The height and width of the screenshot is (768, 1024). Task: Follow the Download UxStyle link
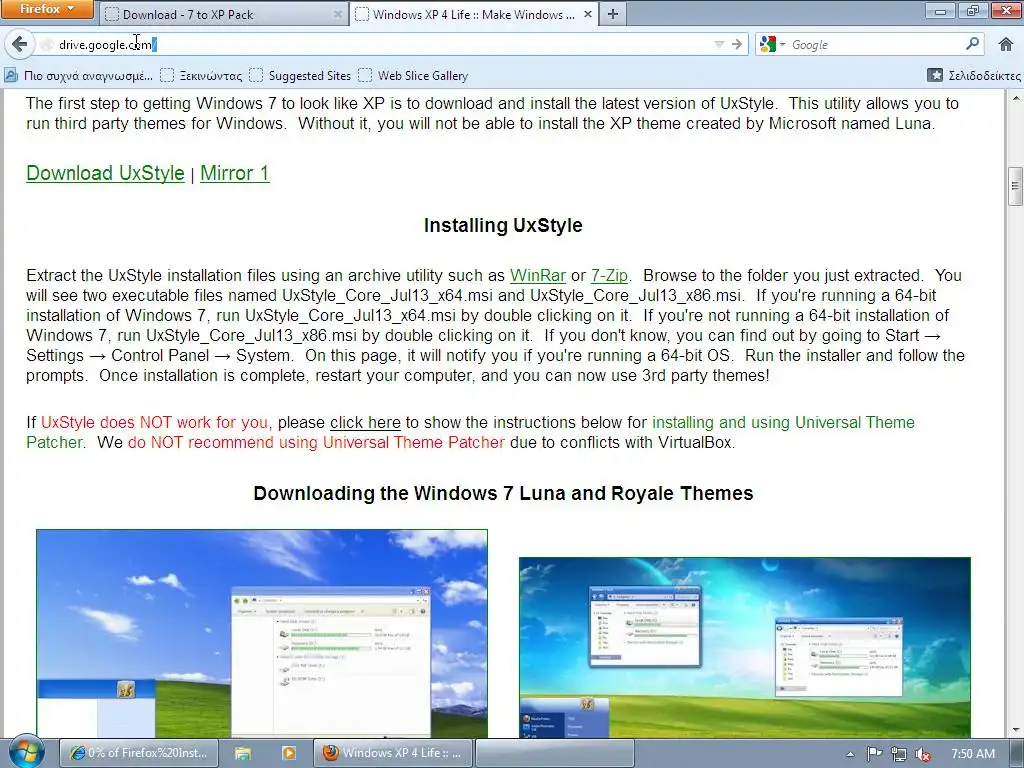[105, 173]
